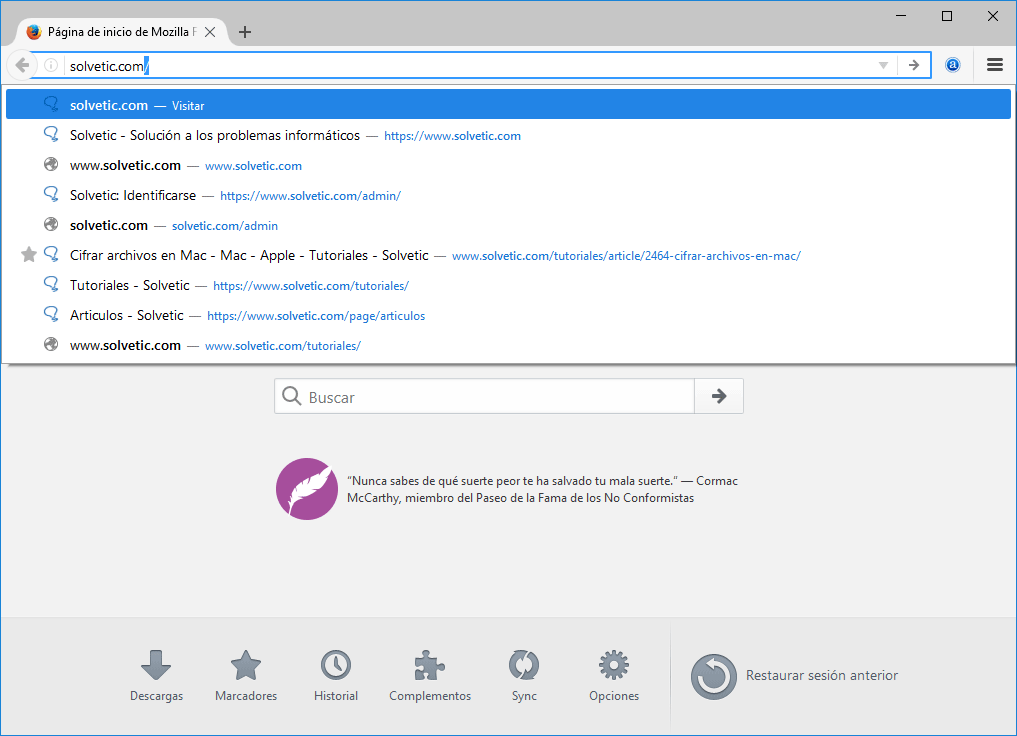Screen dimensions: 1017x736
Task: Open Historial history
Action: coord(336,676)
